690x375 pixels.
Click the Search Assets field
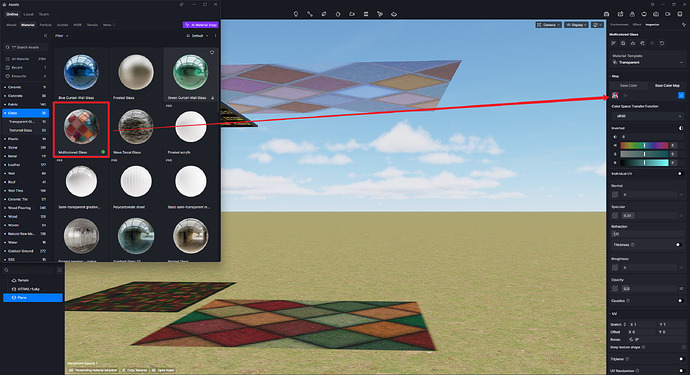tap(26, 47)
